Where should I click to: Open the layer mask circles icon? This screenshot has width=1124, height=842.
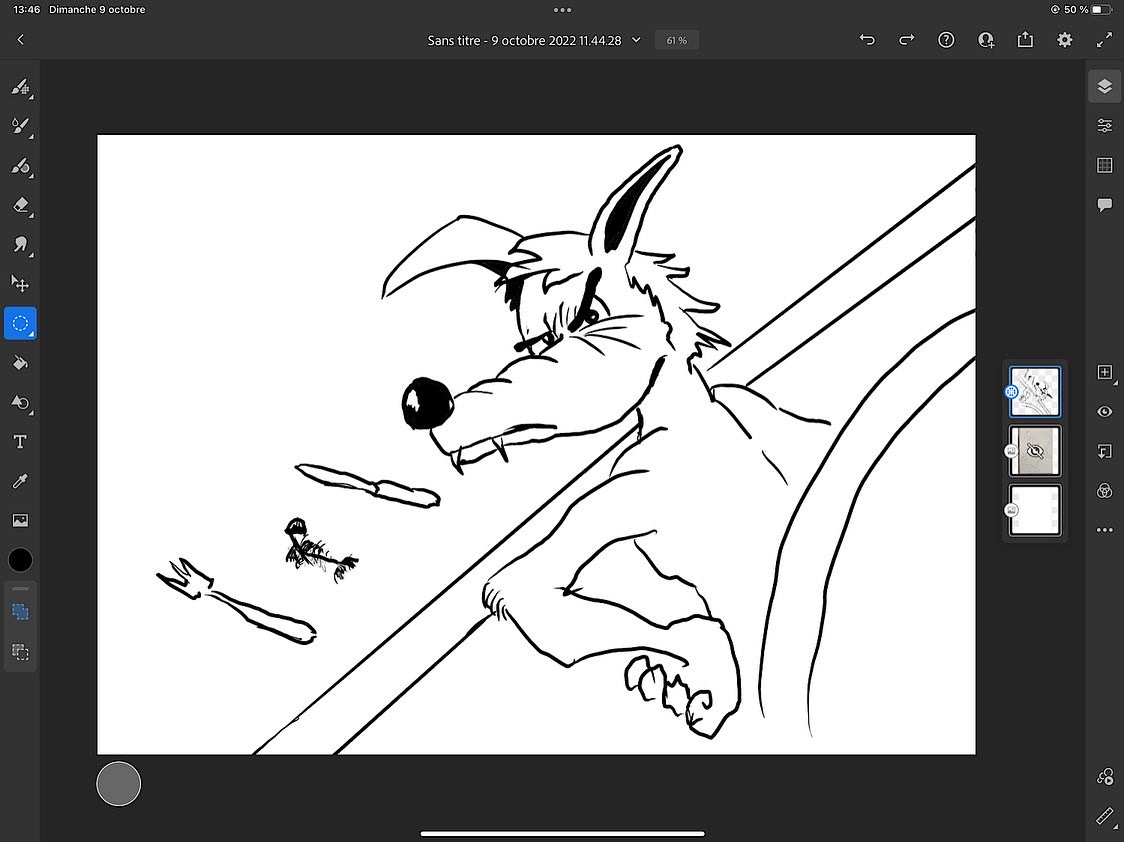click(x=1105, y=490)
